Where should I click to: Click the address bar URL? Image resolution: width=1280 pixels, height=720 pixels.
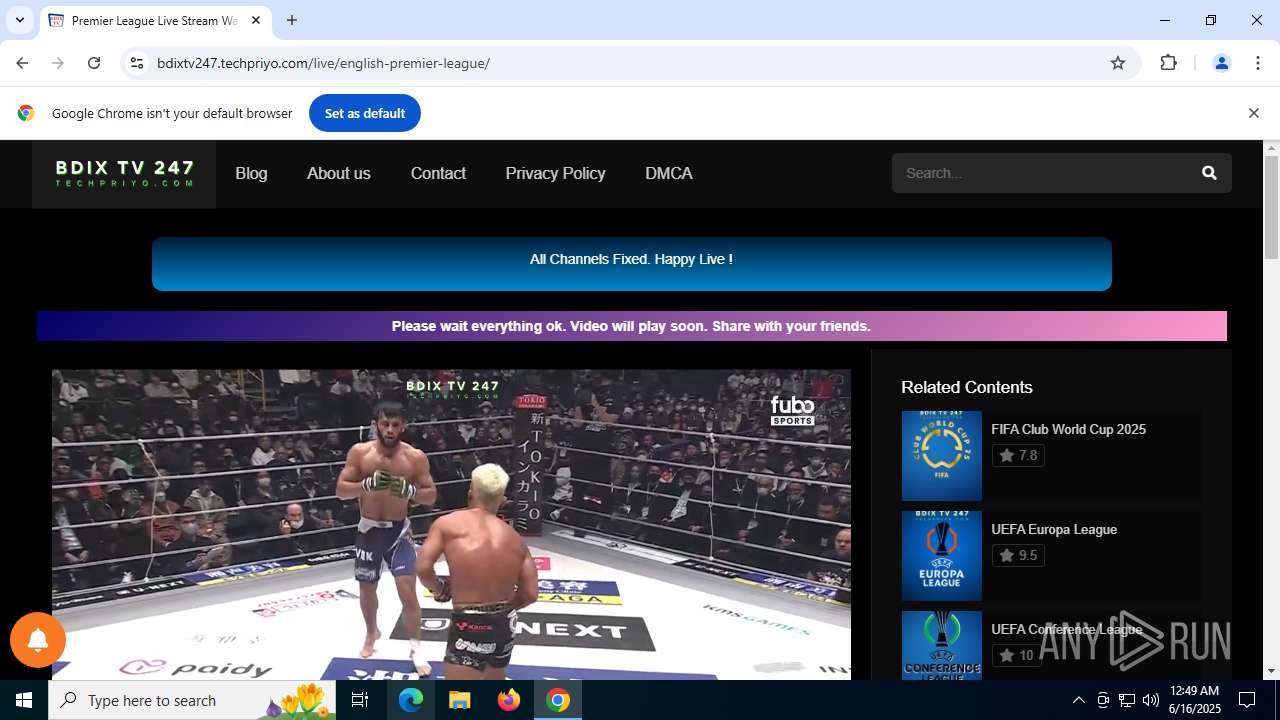323,63
